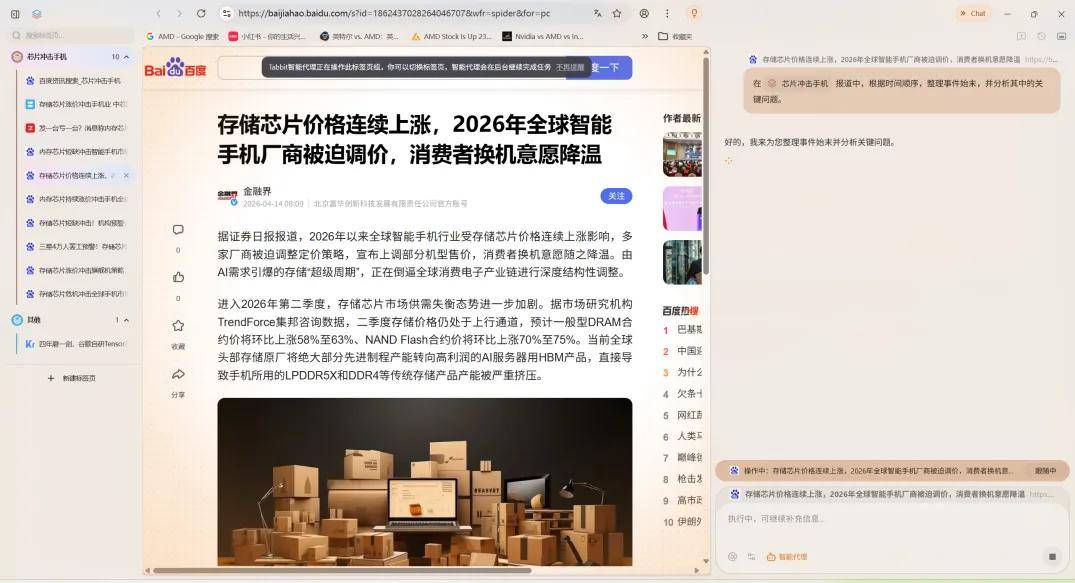Click the 关注 follow button

pos(617,196)
